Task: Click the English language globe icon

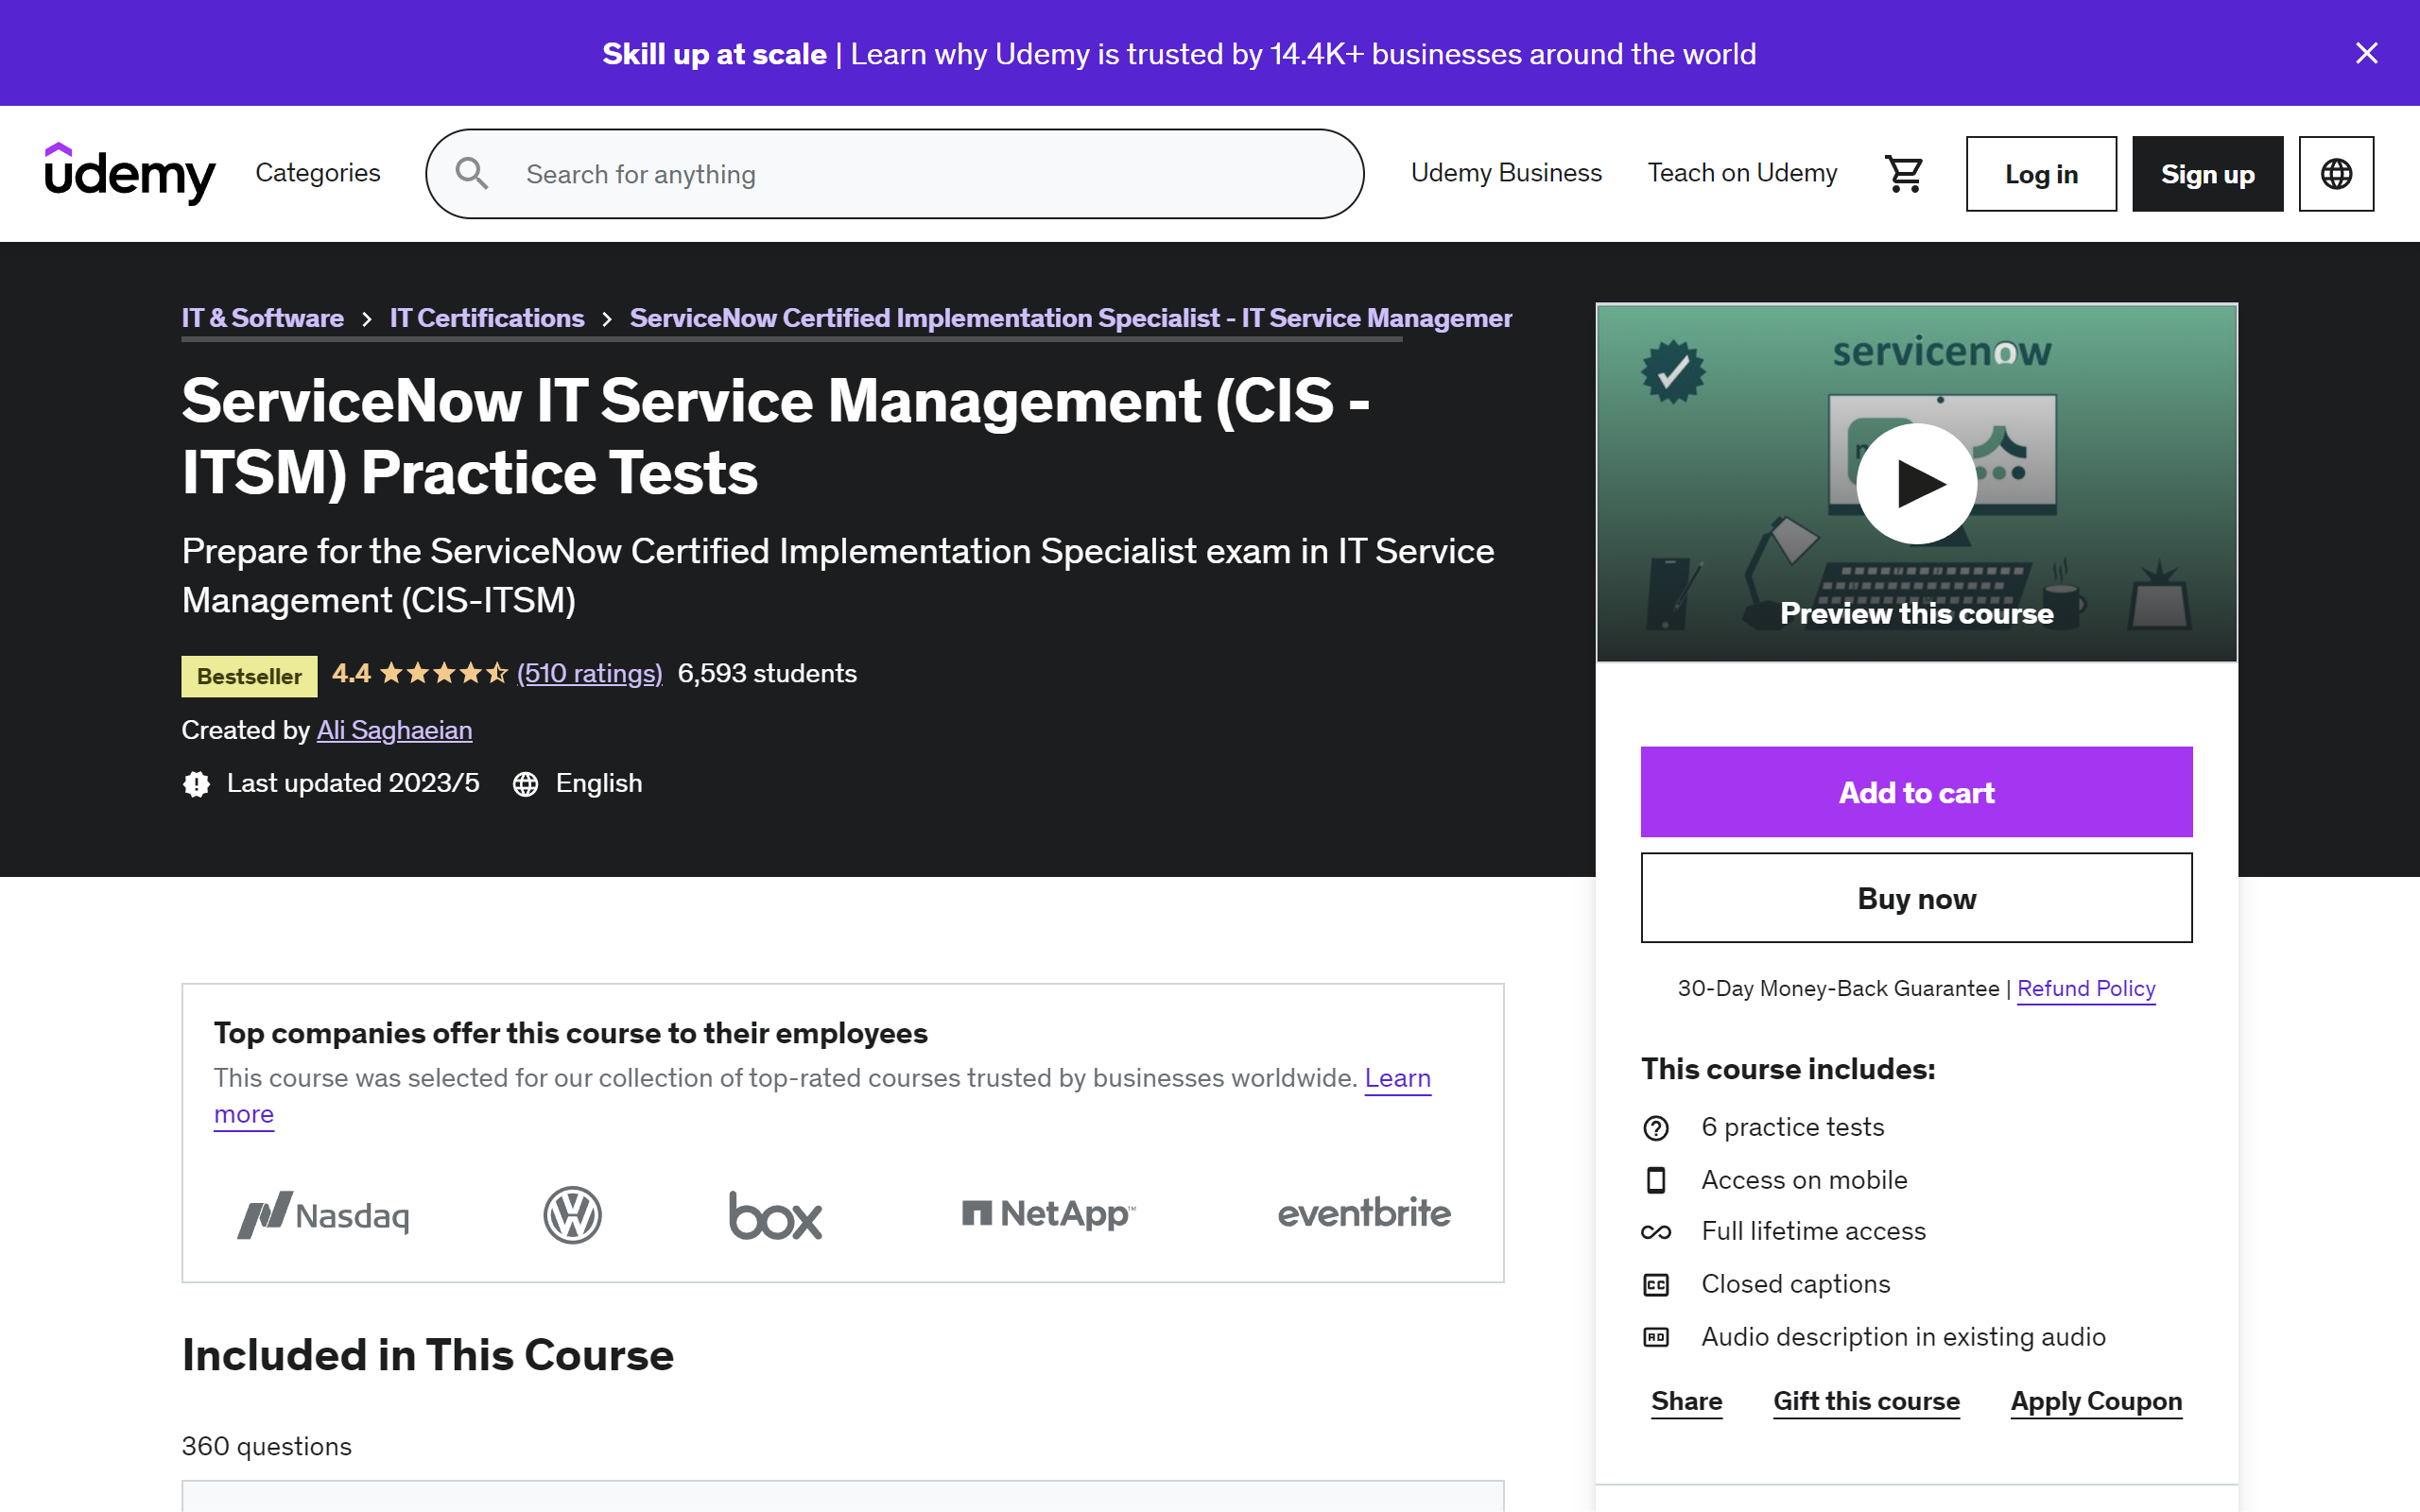Action: 525,784
